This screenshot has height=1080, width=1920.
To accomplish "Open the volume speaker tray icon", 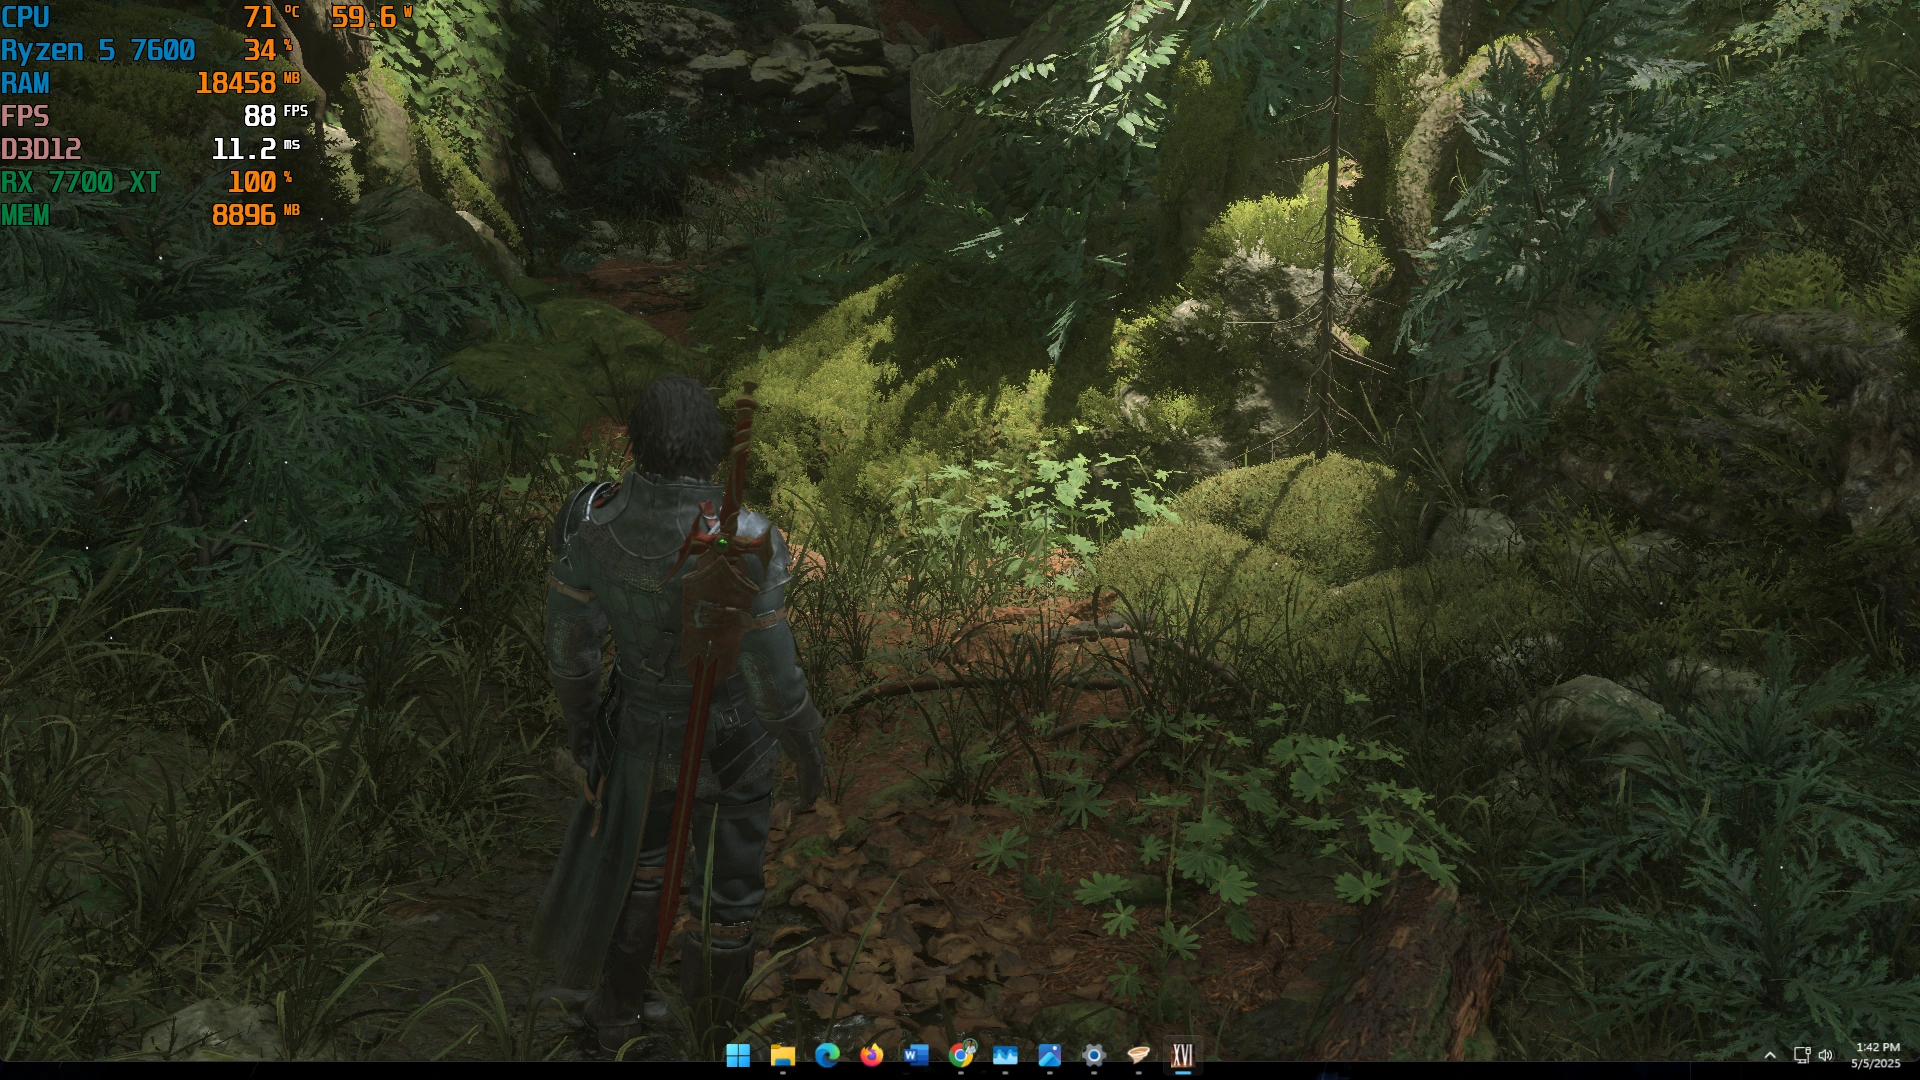I will point(1826,1055).
